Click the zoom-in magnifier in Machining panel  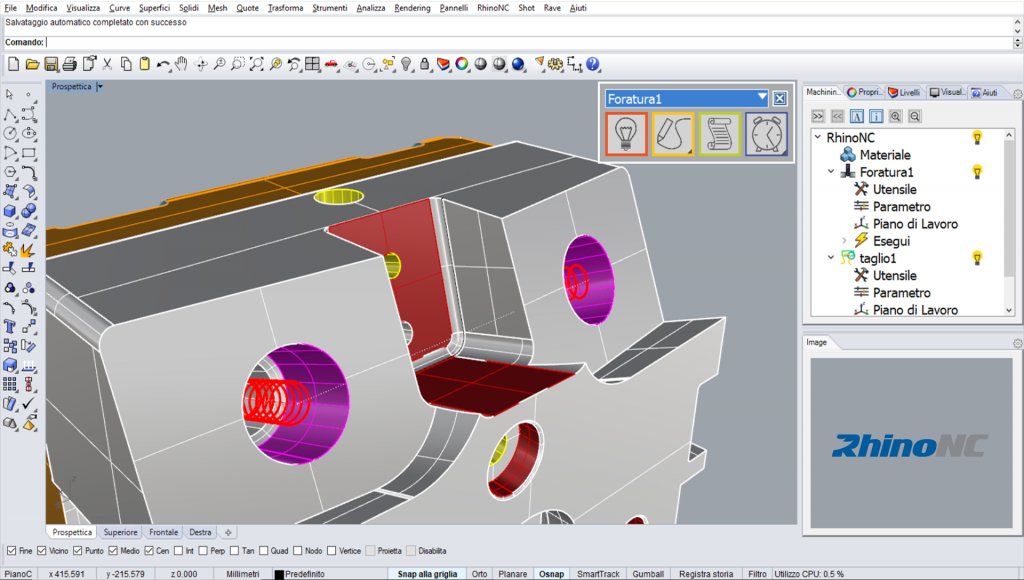[895, 116]
